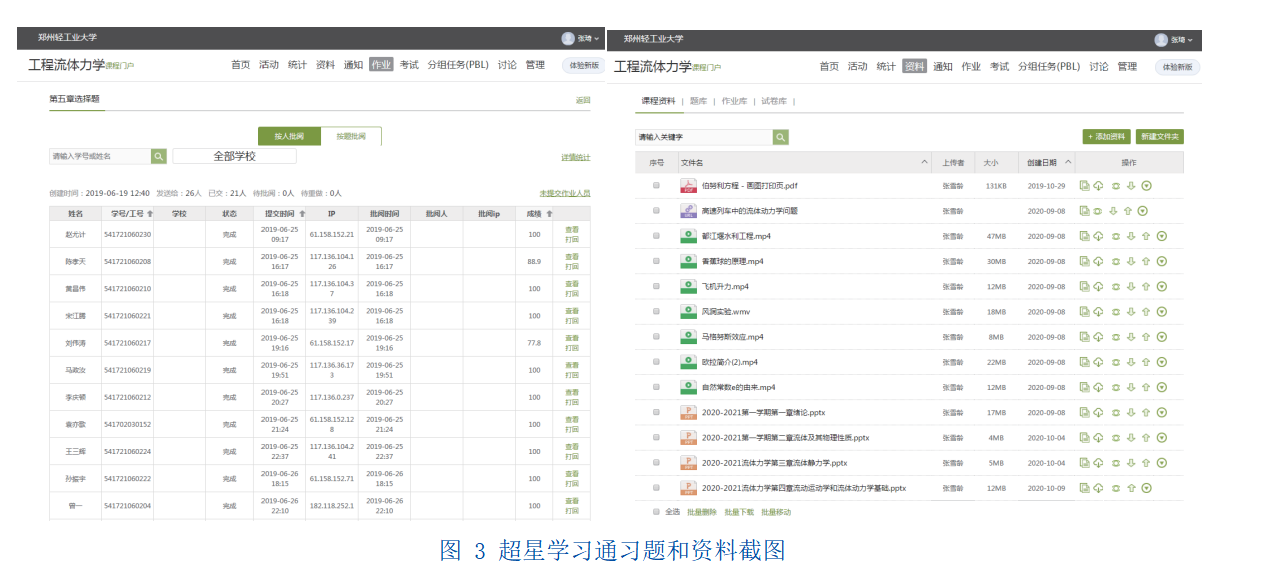Screen dimensions: 1271x576
Task: Open the 全部学校 school dropdown
Action: (234, 156)
